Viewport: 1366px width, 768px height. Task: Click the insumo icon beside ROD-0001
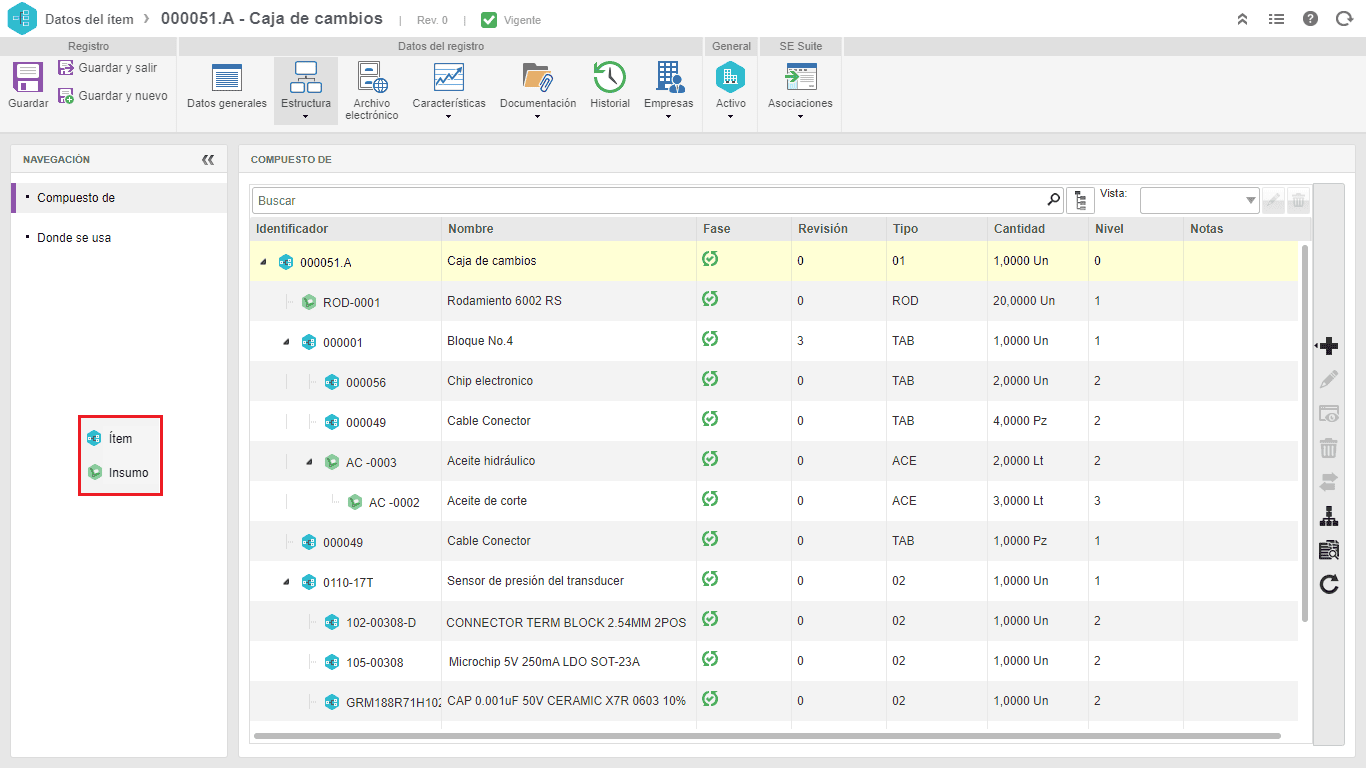pyautogui.click(x=309, y=302)
